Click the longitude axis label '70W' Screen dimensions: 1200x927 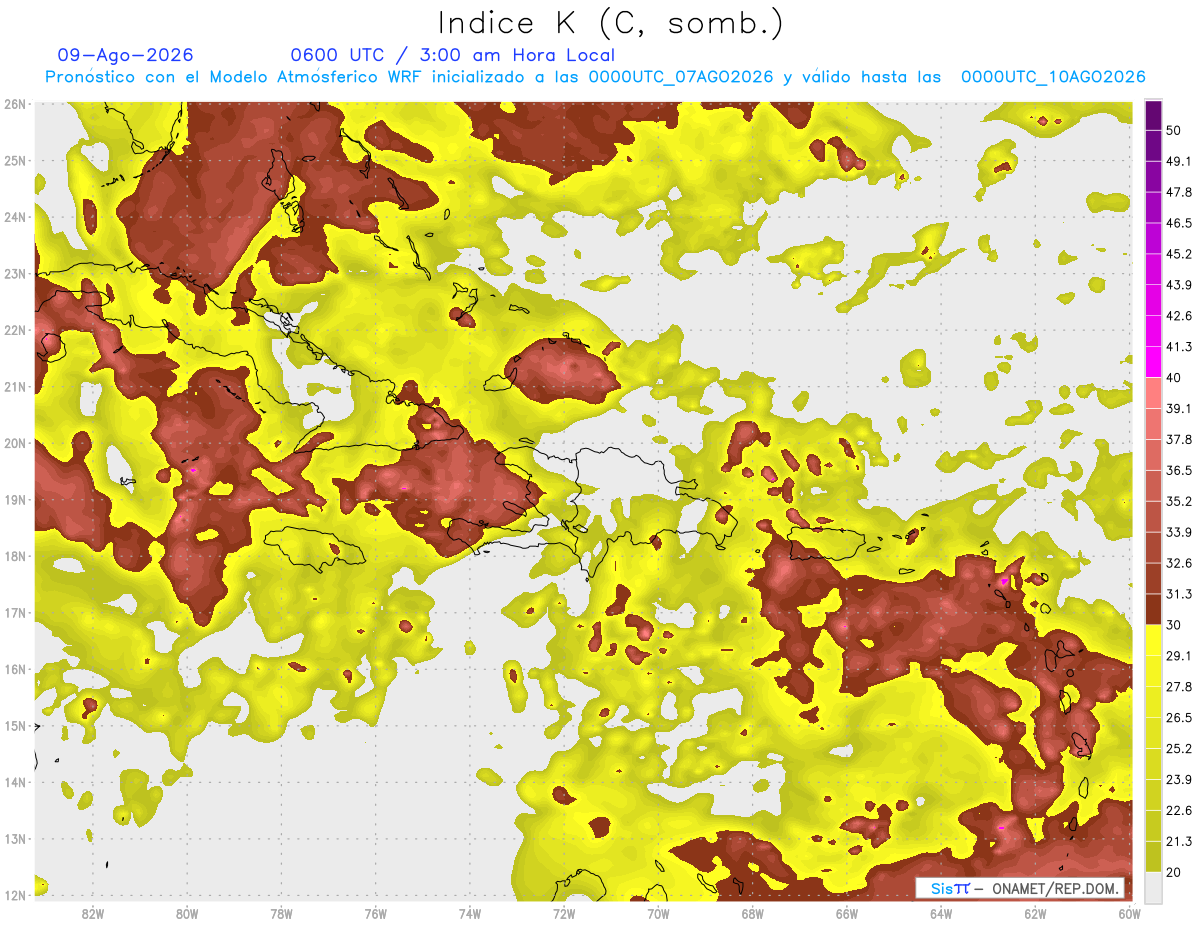click(x=658, y=915)
